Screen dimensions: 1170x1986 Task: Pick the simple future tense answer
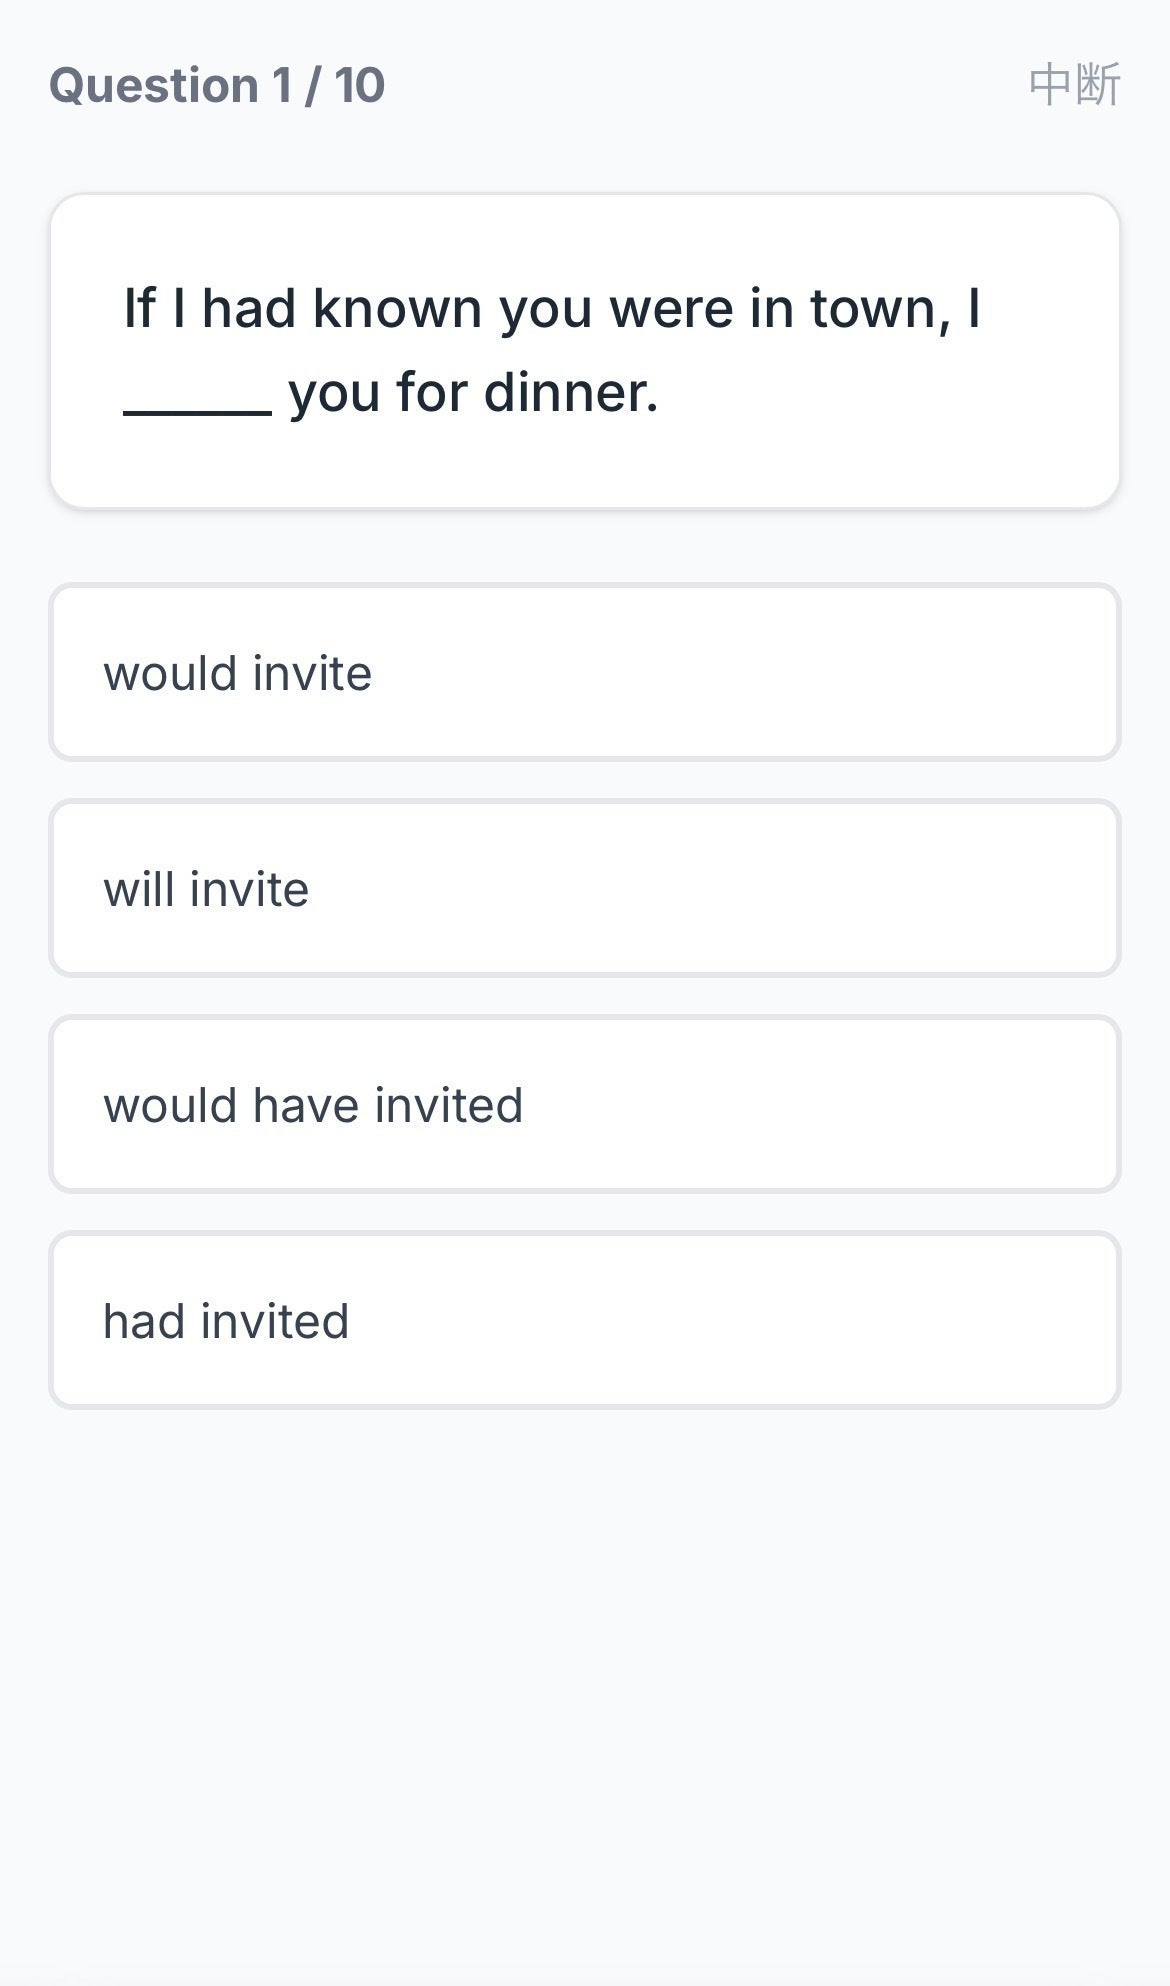tap(584, 889)
